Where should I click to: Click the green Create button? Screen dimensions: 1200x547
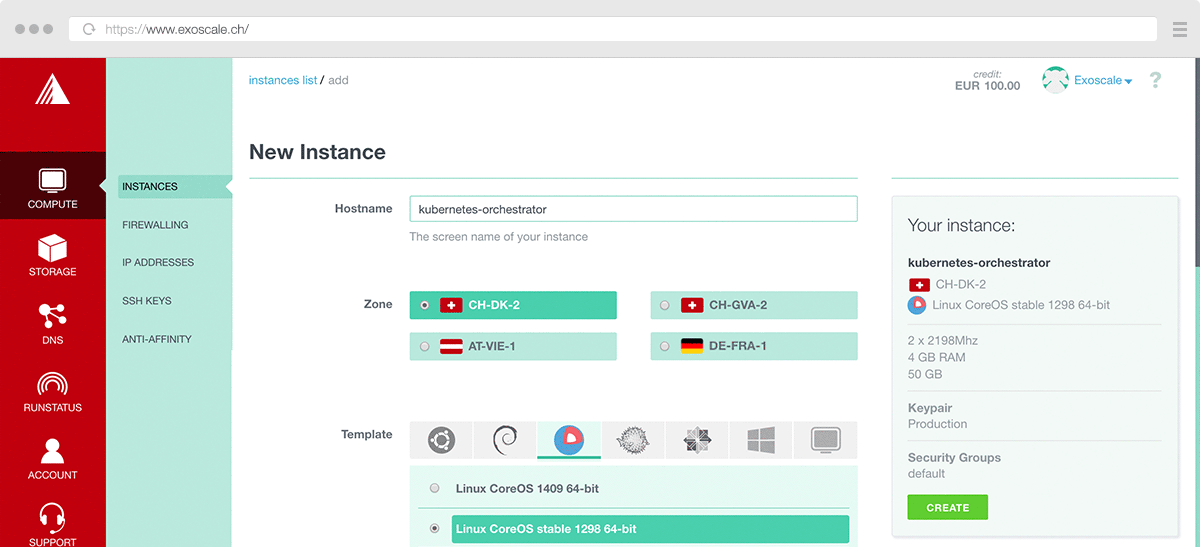pyautogui.click(x=948, y=508)
